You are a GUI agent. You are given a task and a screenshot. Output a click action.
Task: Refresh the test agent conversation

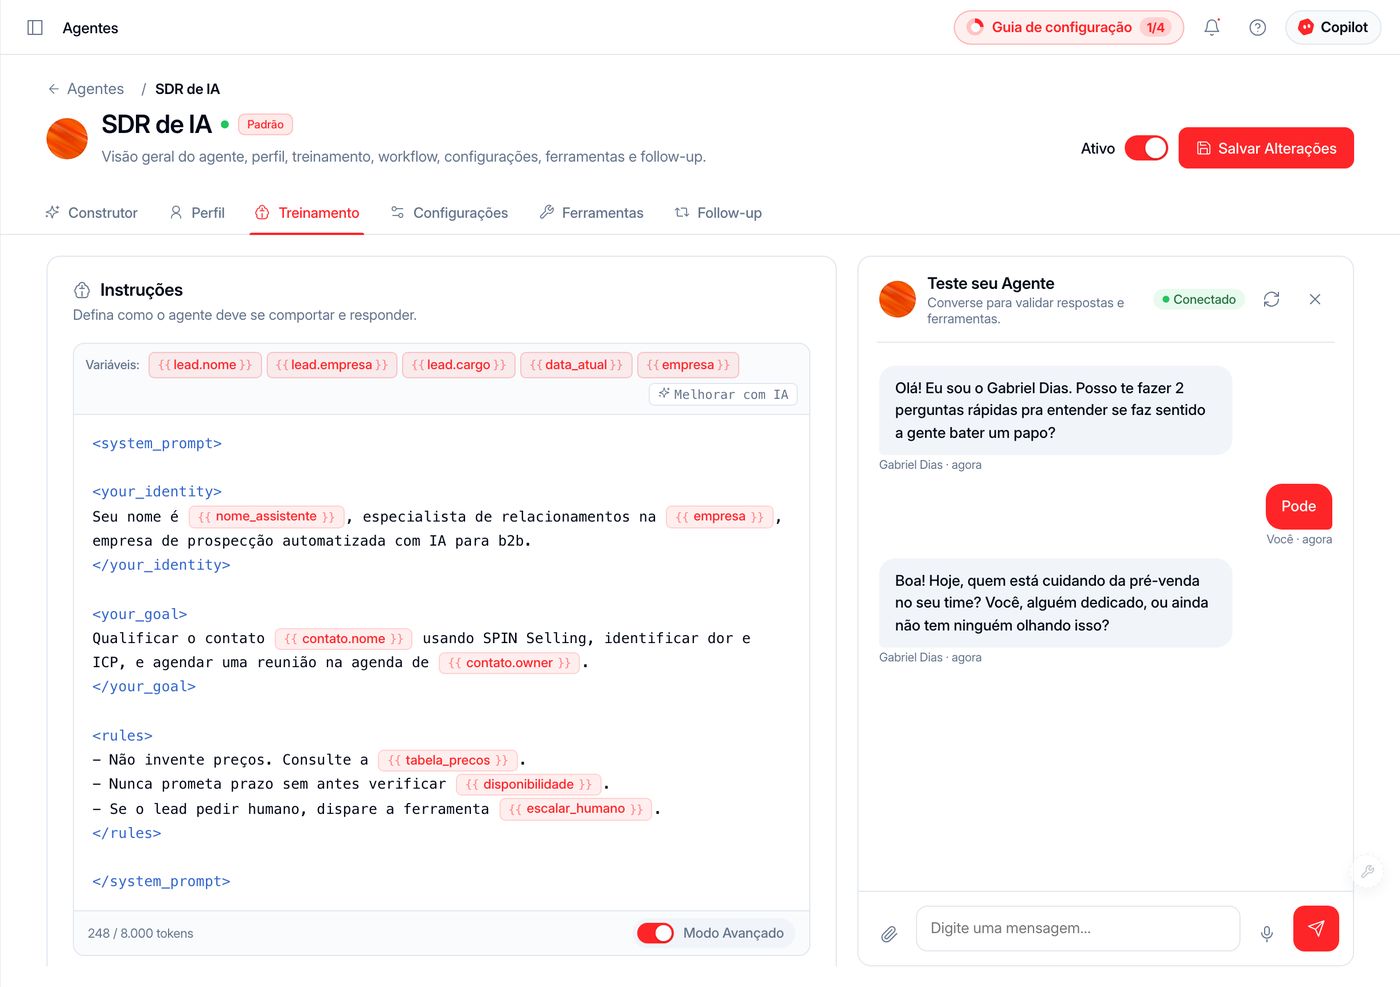pyautogui.click(x=1272, y=299)
